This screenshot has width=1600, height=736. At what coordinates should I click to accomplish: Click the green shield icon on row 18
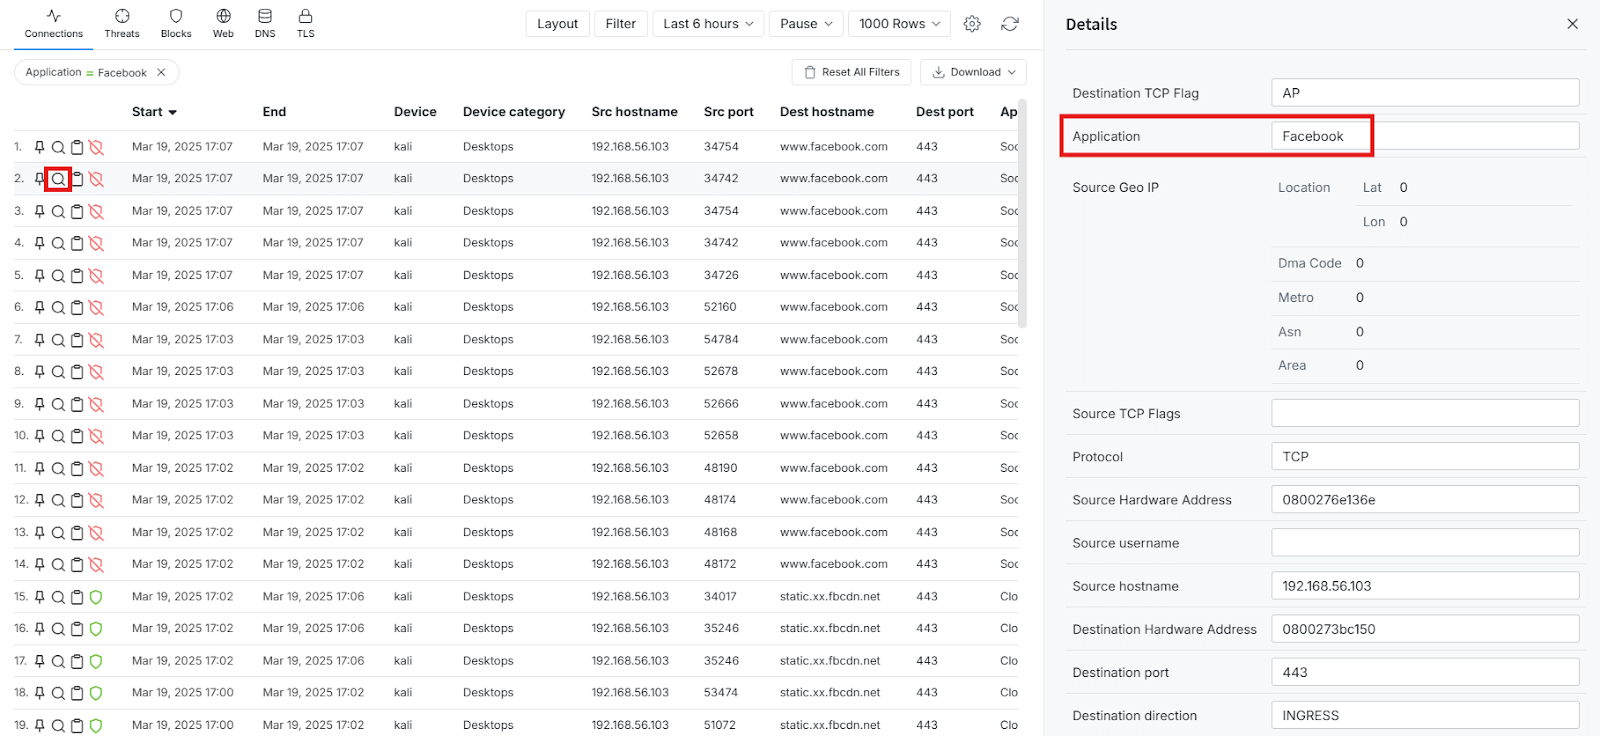point(96,693)
